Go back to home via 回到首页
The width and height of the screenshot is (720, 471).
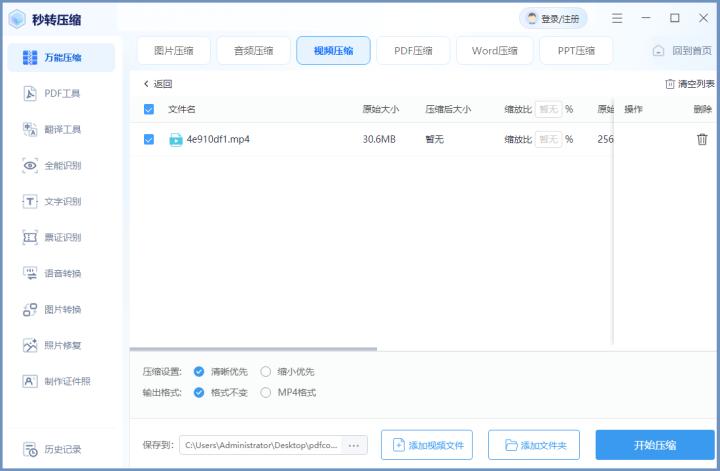(682, 50)
